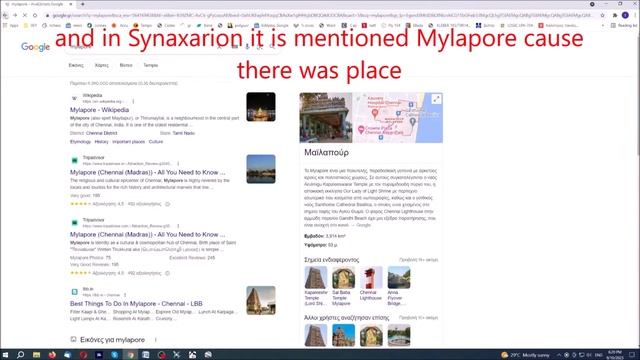Image resolution: width=640 pixels, height=360 pixels.
Task: View more Σημεία ενδιαφέροντος places
Action: 418,260
